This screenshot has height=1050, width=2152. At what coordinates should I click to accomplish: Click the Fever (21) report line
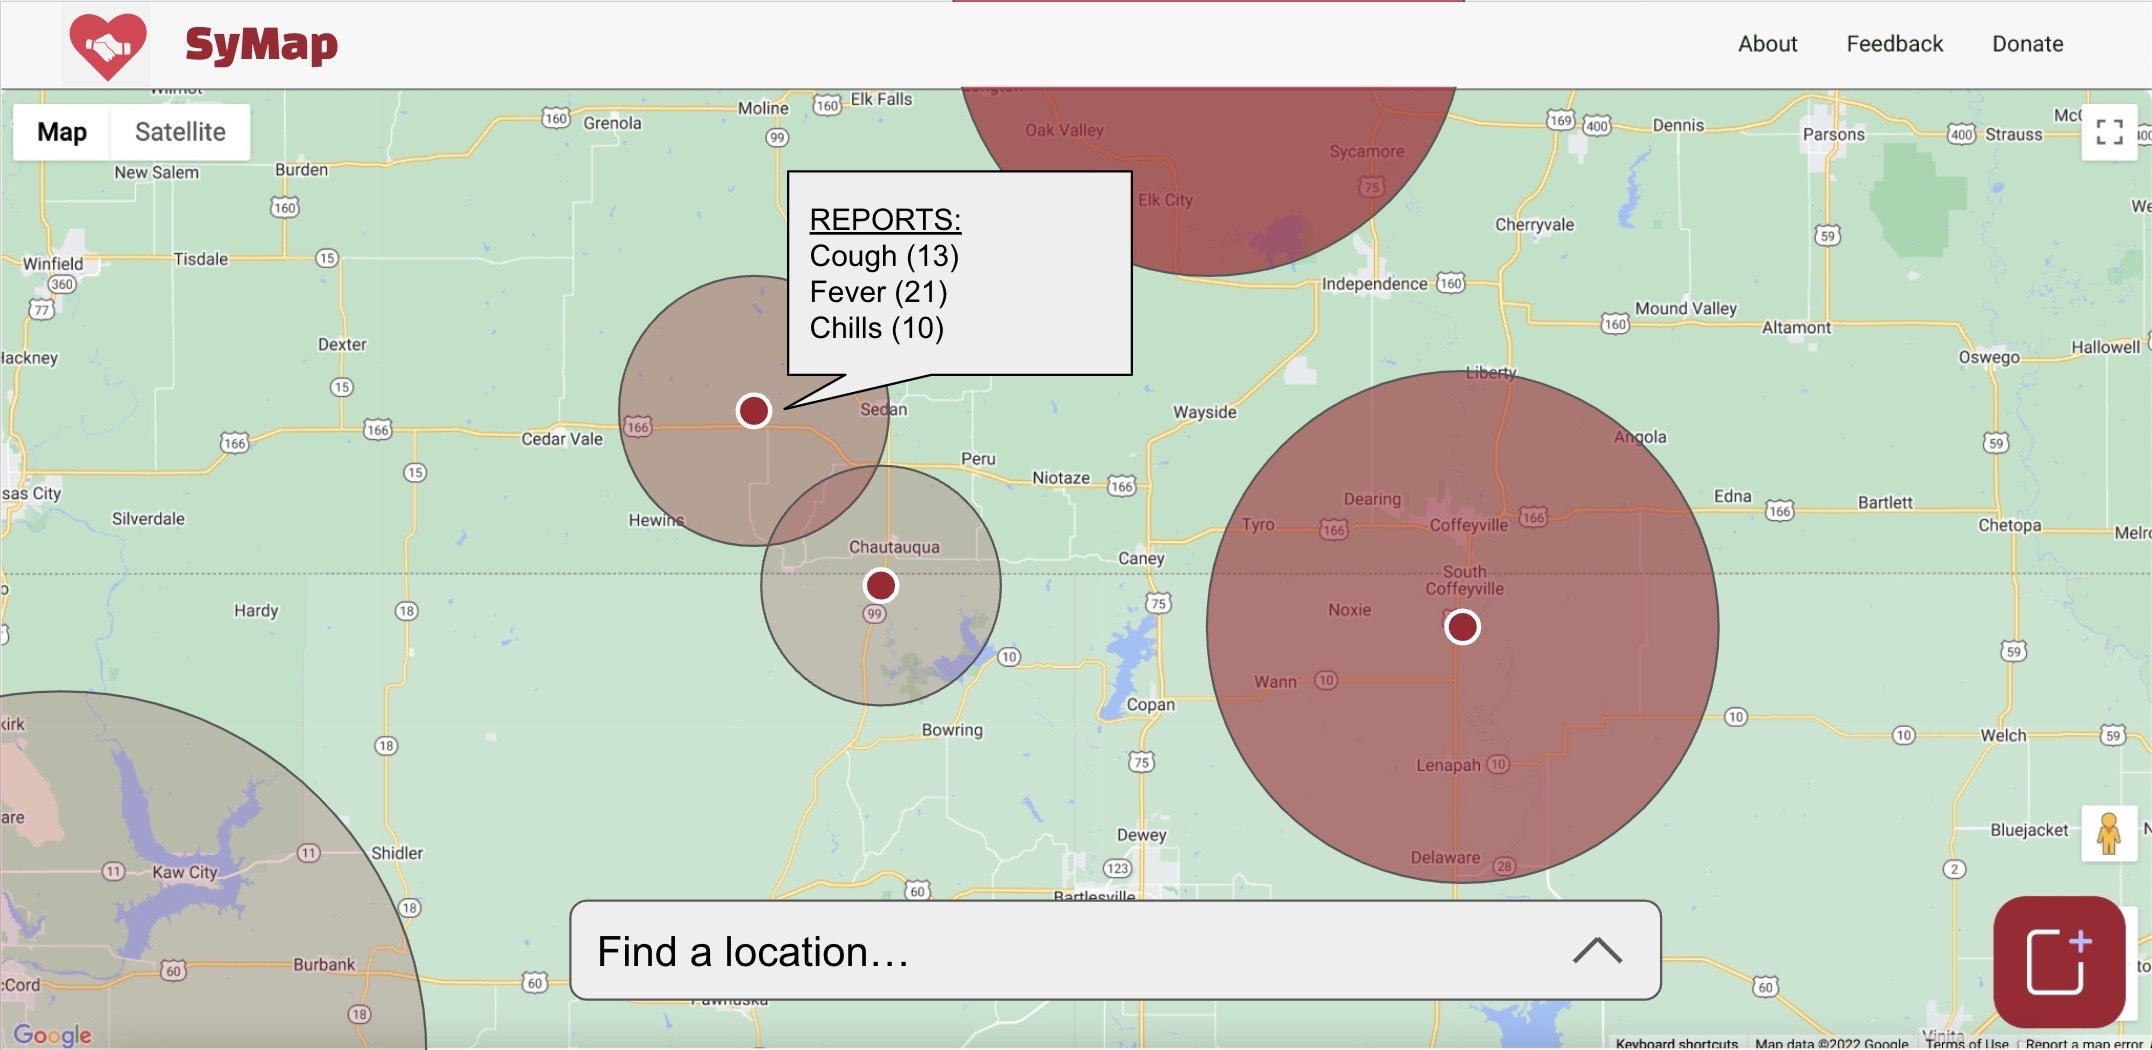pos(878,292)
